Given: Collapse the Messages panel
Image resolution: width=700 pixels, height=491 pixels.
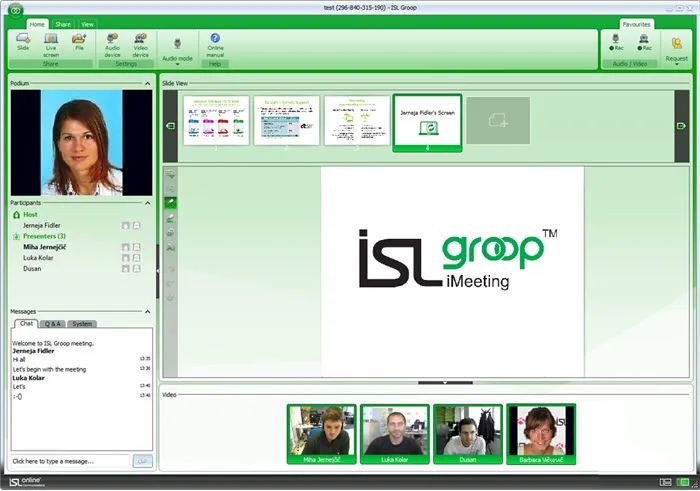Looking at the screenshot, I should (x=148, y=312).
